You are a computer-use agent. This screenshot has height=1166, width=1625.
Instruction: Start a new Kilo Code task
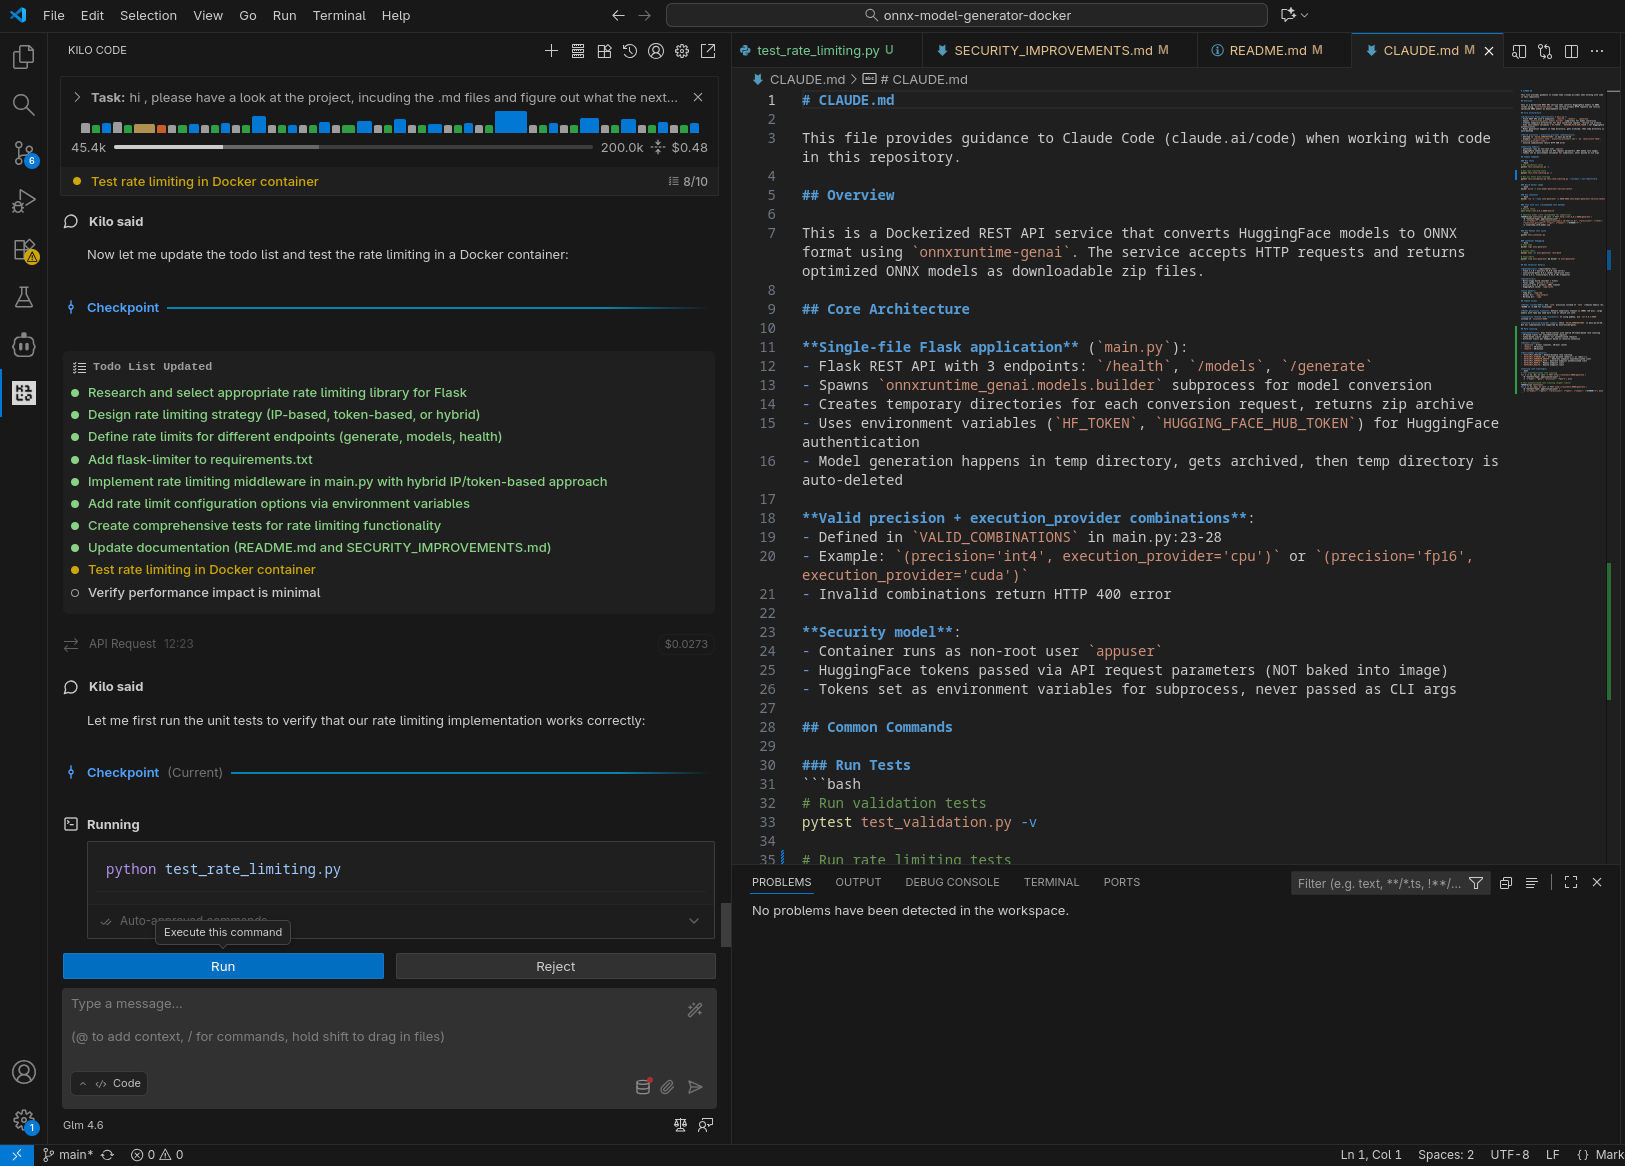pos(551,51)
